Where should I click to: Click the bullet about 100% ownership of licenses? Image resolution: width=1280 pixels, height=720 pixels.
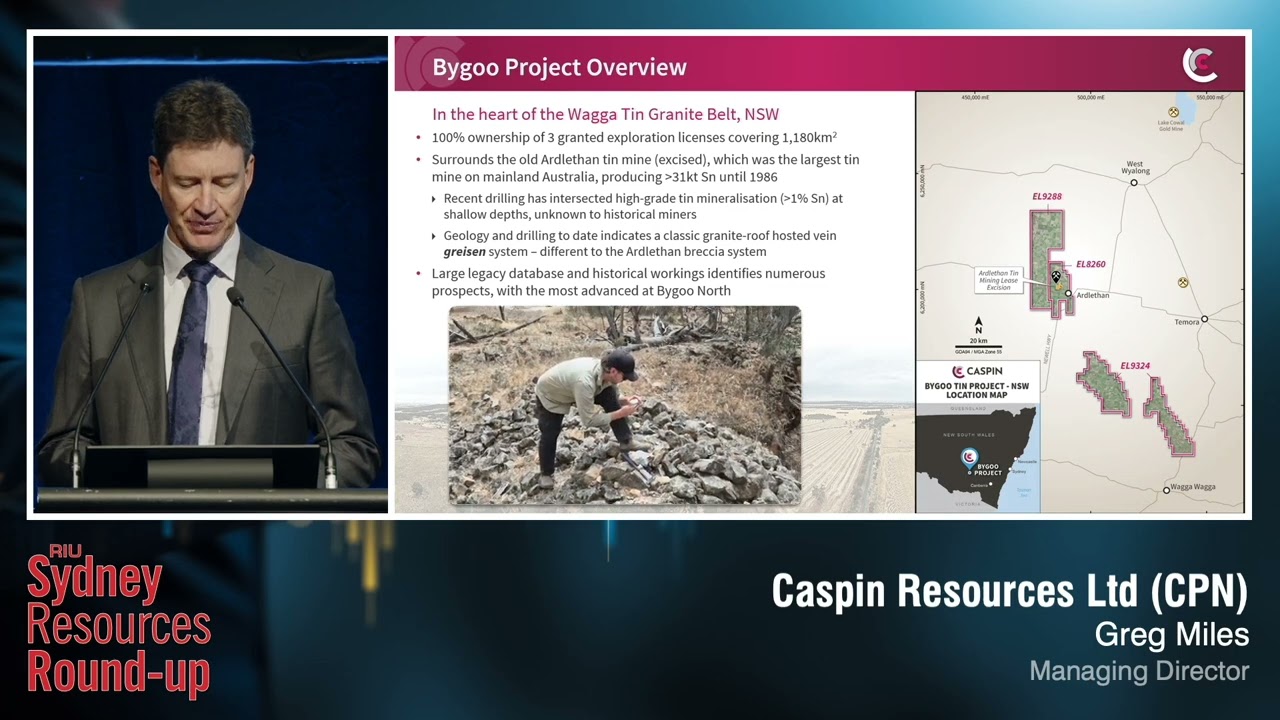pyautogui.click(x=634, y=137)
